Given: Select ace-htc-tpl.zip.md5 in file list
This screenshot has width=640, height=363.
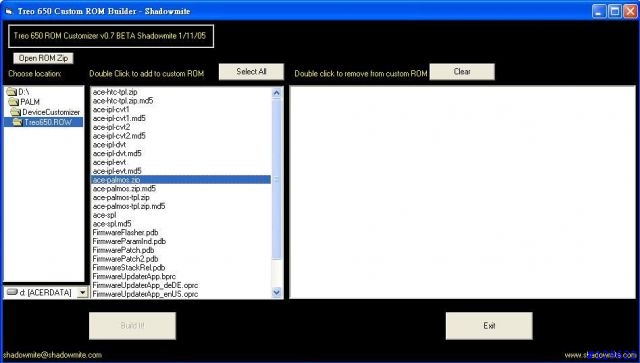Looking at the screenshot, I should click(x=123, y=100).
